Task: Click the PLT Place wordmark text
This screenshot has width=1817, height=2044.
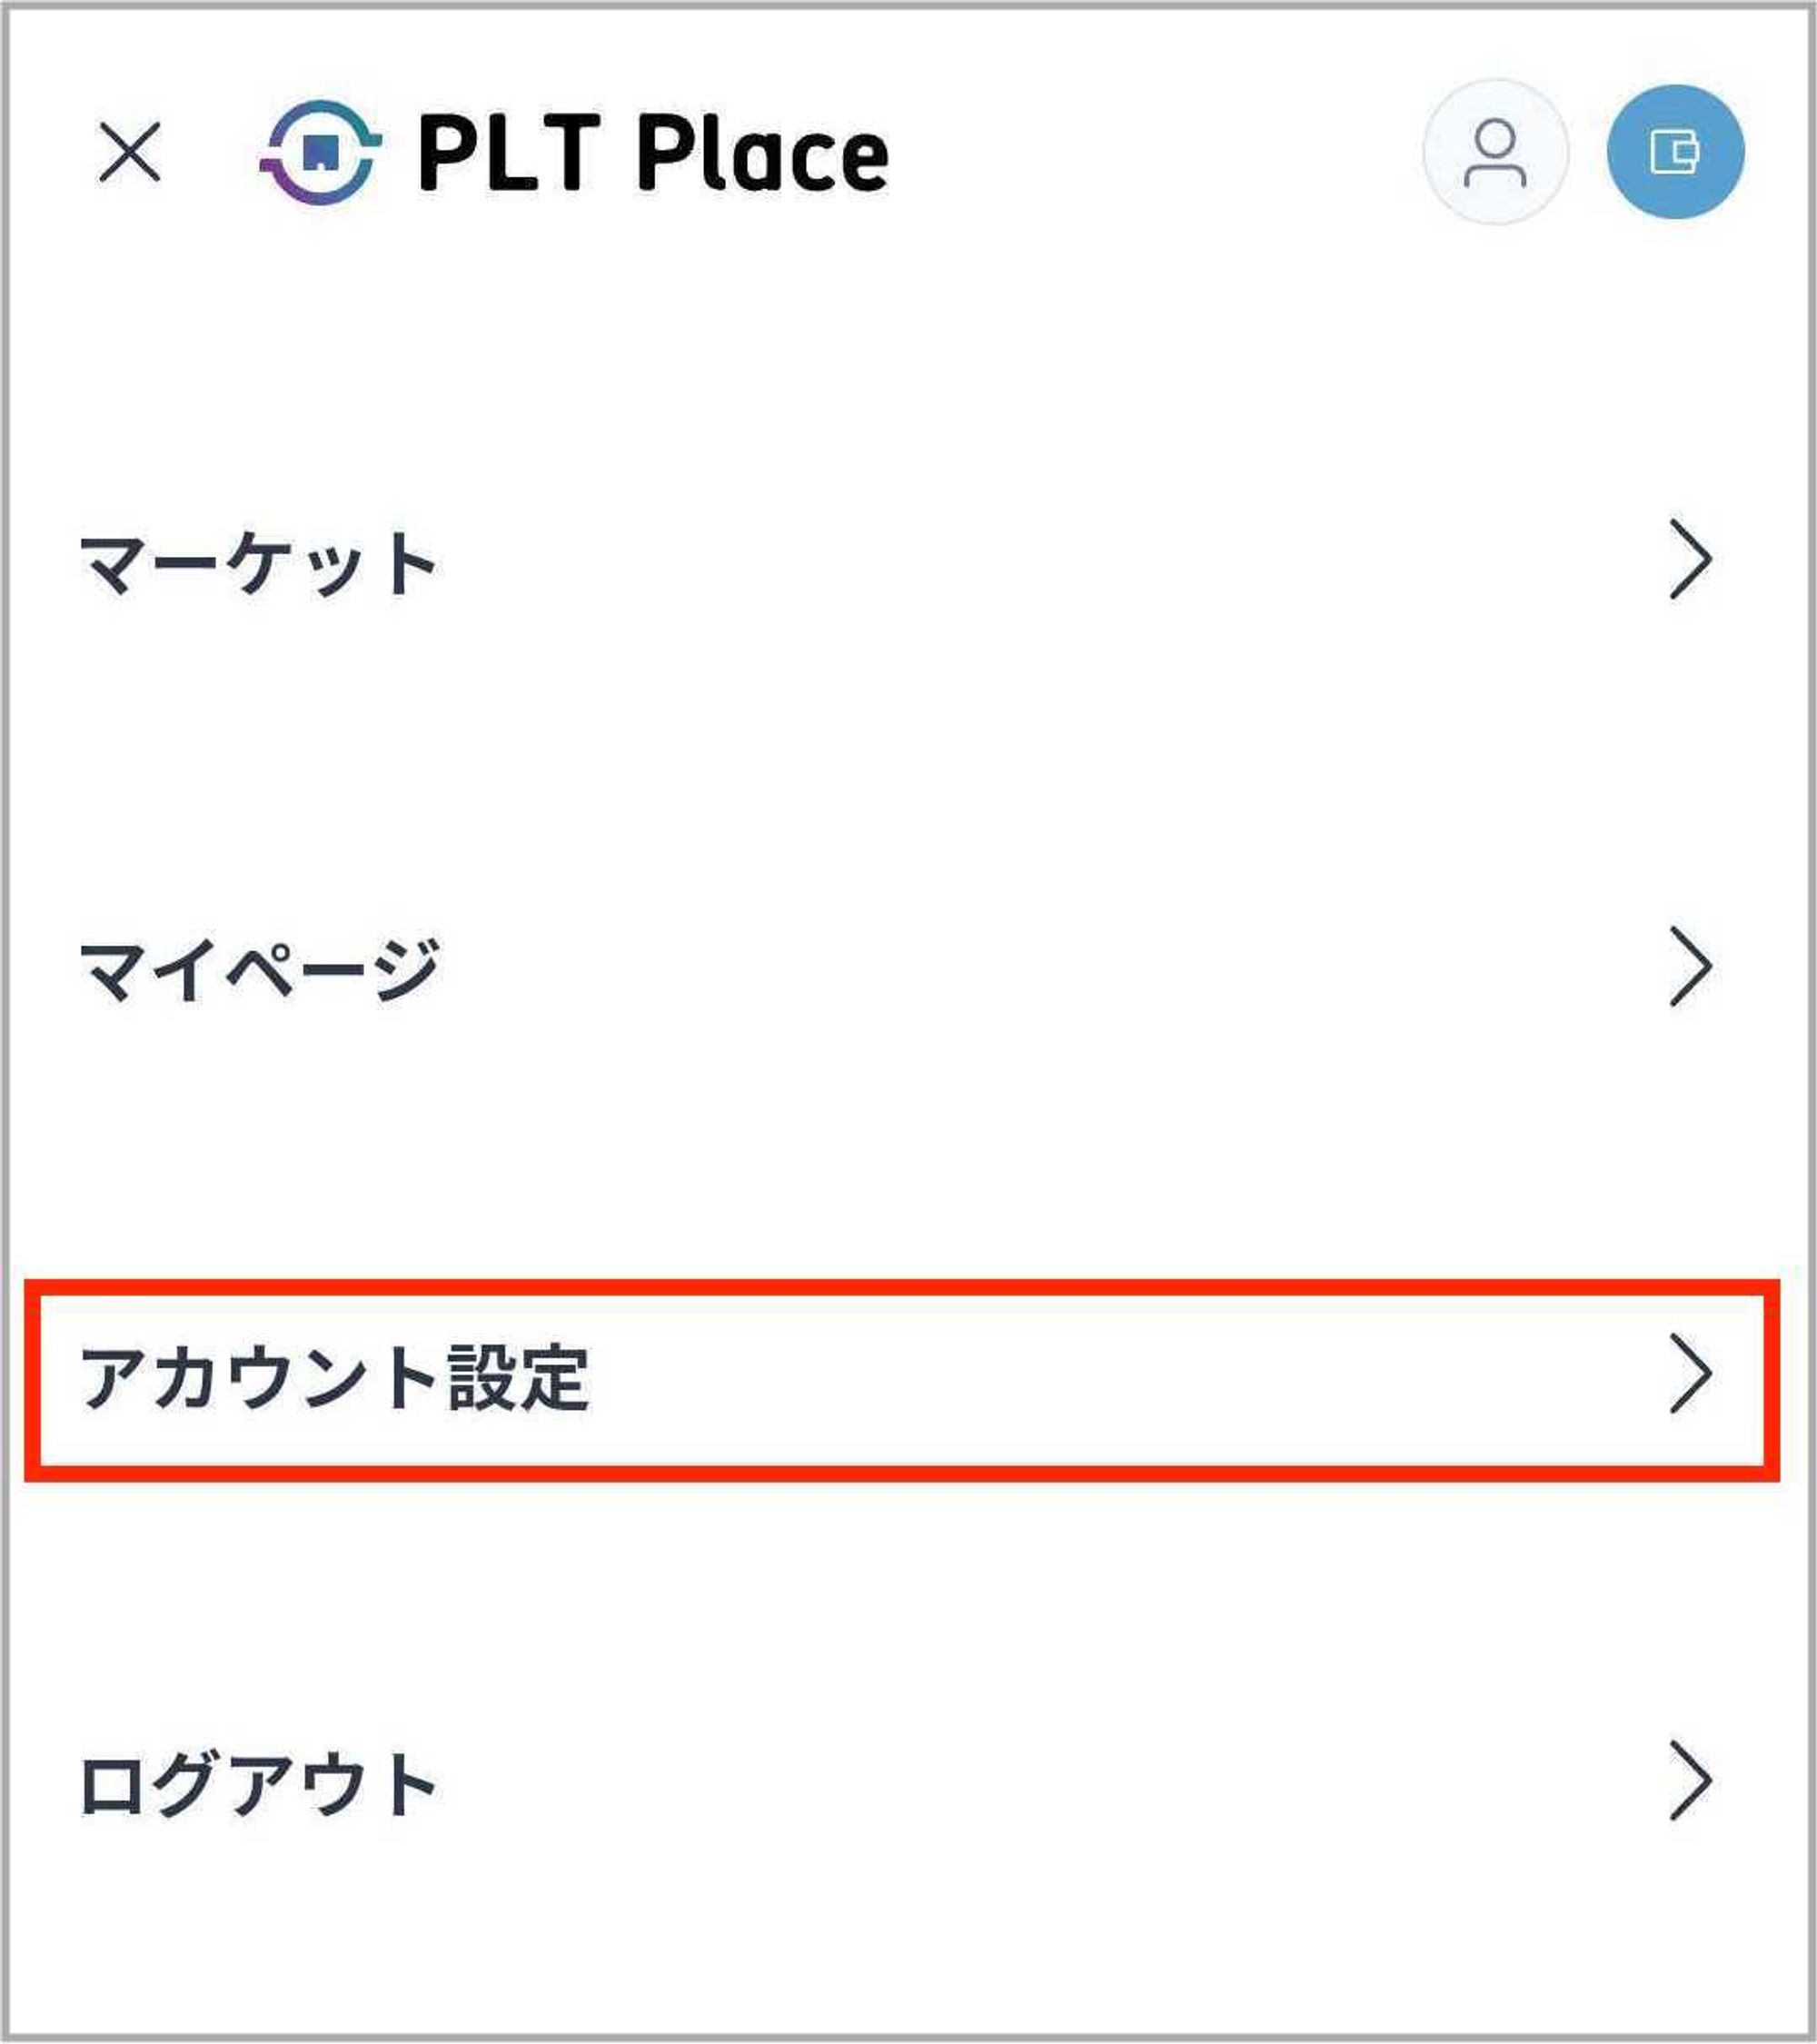Action: pyautogui.click(x=653, y=153)
